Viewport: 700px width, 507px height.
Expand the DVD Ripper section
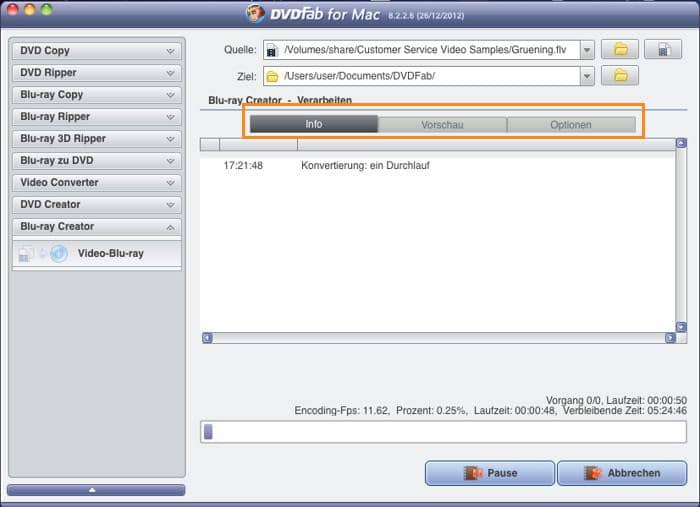(97, 73)
